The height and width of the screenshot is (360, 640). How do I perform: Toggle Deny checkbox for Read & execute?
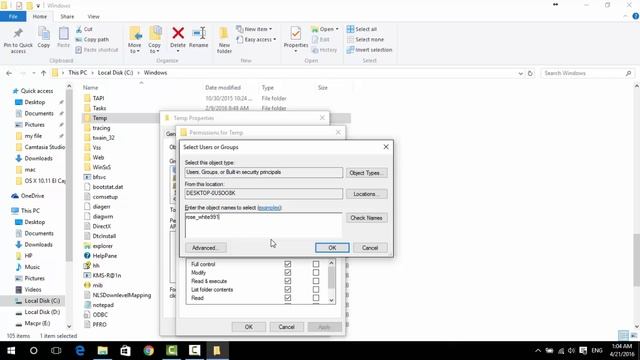tap(316, 281)
